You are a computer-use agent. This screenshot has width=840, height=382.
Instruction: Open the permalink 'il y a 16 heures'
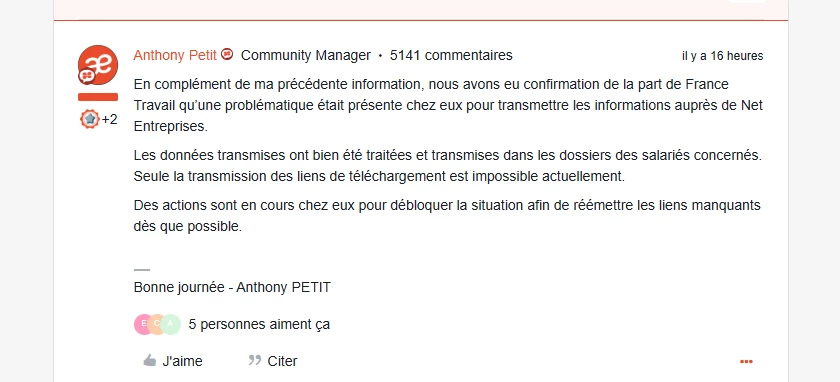pos(723,56)
